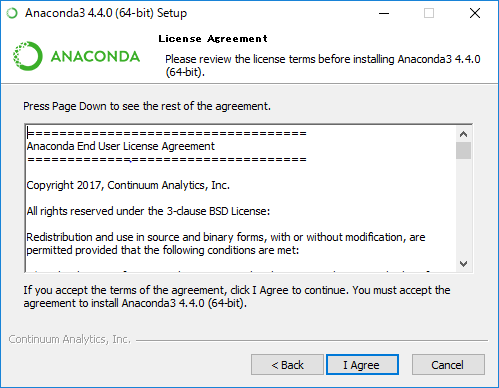Click the greyed-out maximize window button
Viewport: 499px width, 388px height.
(429, 13)
